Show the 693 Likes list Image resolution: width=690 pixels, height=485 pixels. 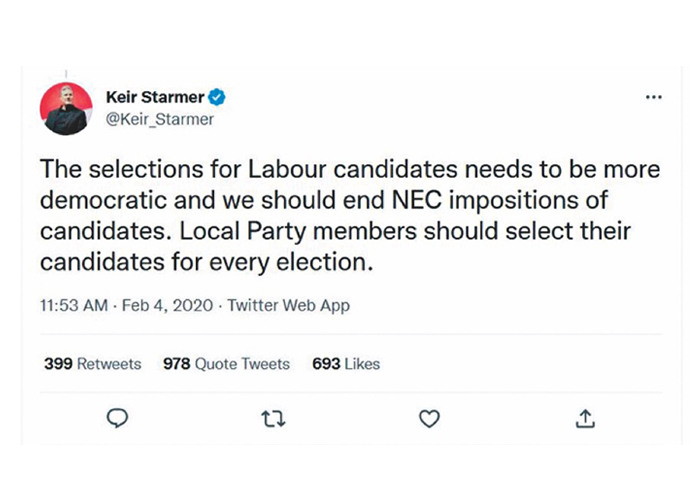[346, 364]
